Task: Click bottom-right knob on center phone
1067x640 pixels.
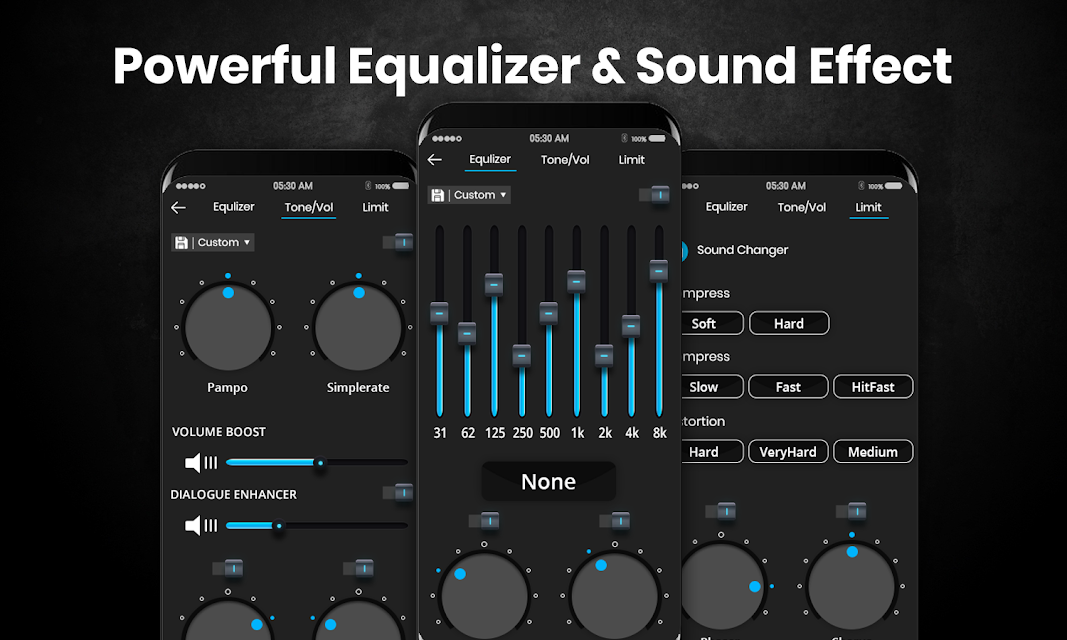Action: 614,596
